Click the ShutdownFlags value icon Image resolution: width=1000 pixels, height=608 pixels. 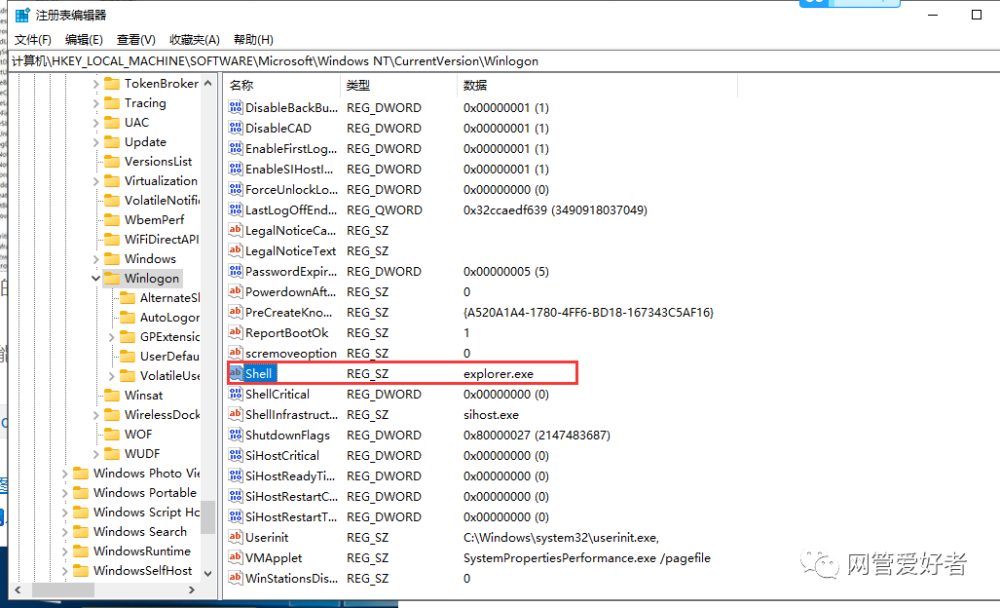pos(235,434)
